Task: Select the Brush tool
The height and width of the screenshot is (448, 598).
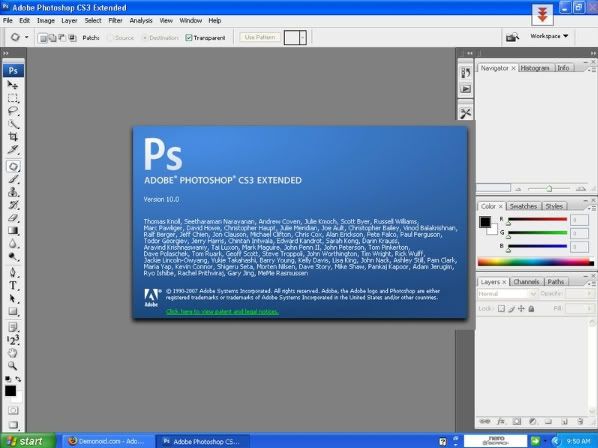Action: click(x=13, y=179)
